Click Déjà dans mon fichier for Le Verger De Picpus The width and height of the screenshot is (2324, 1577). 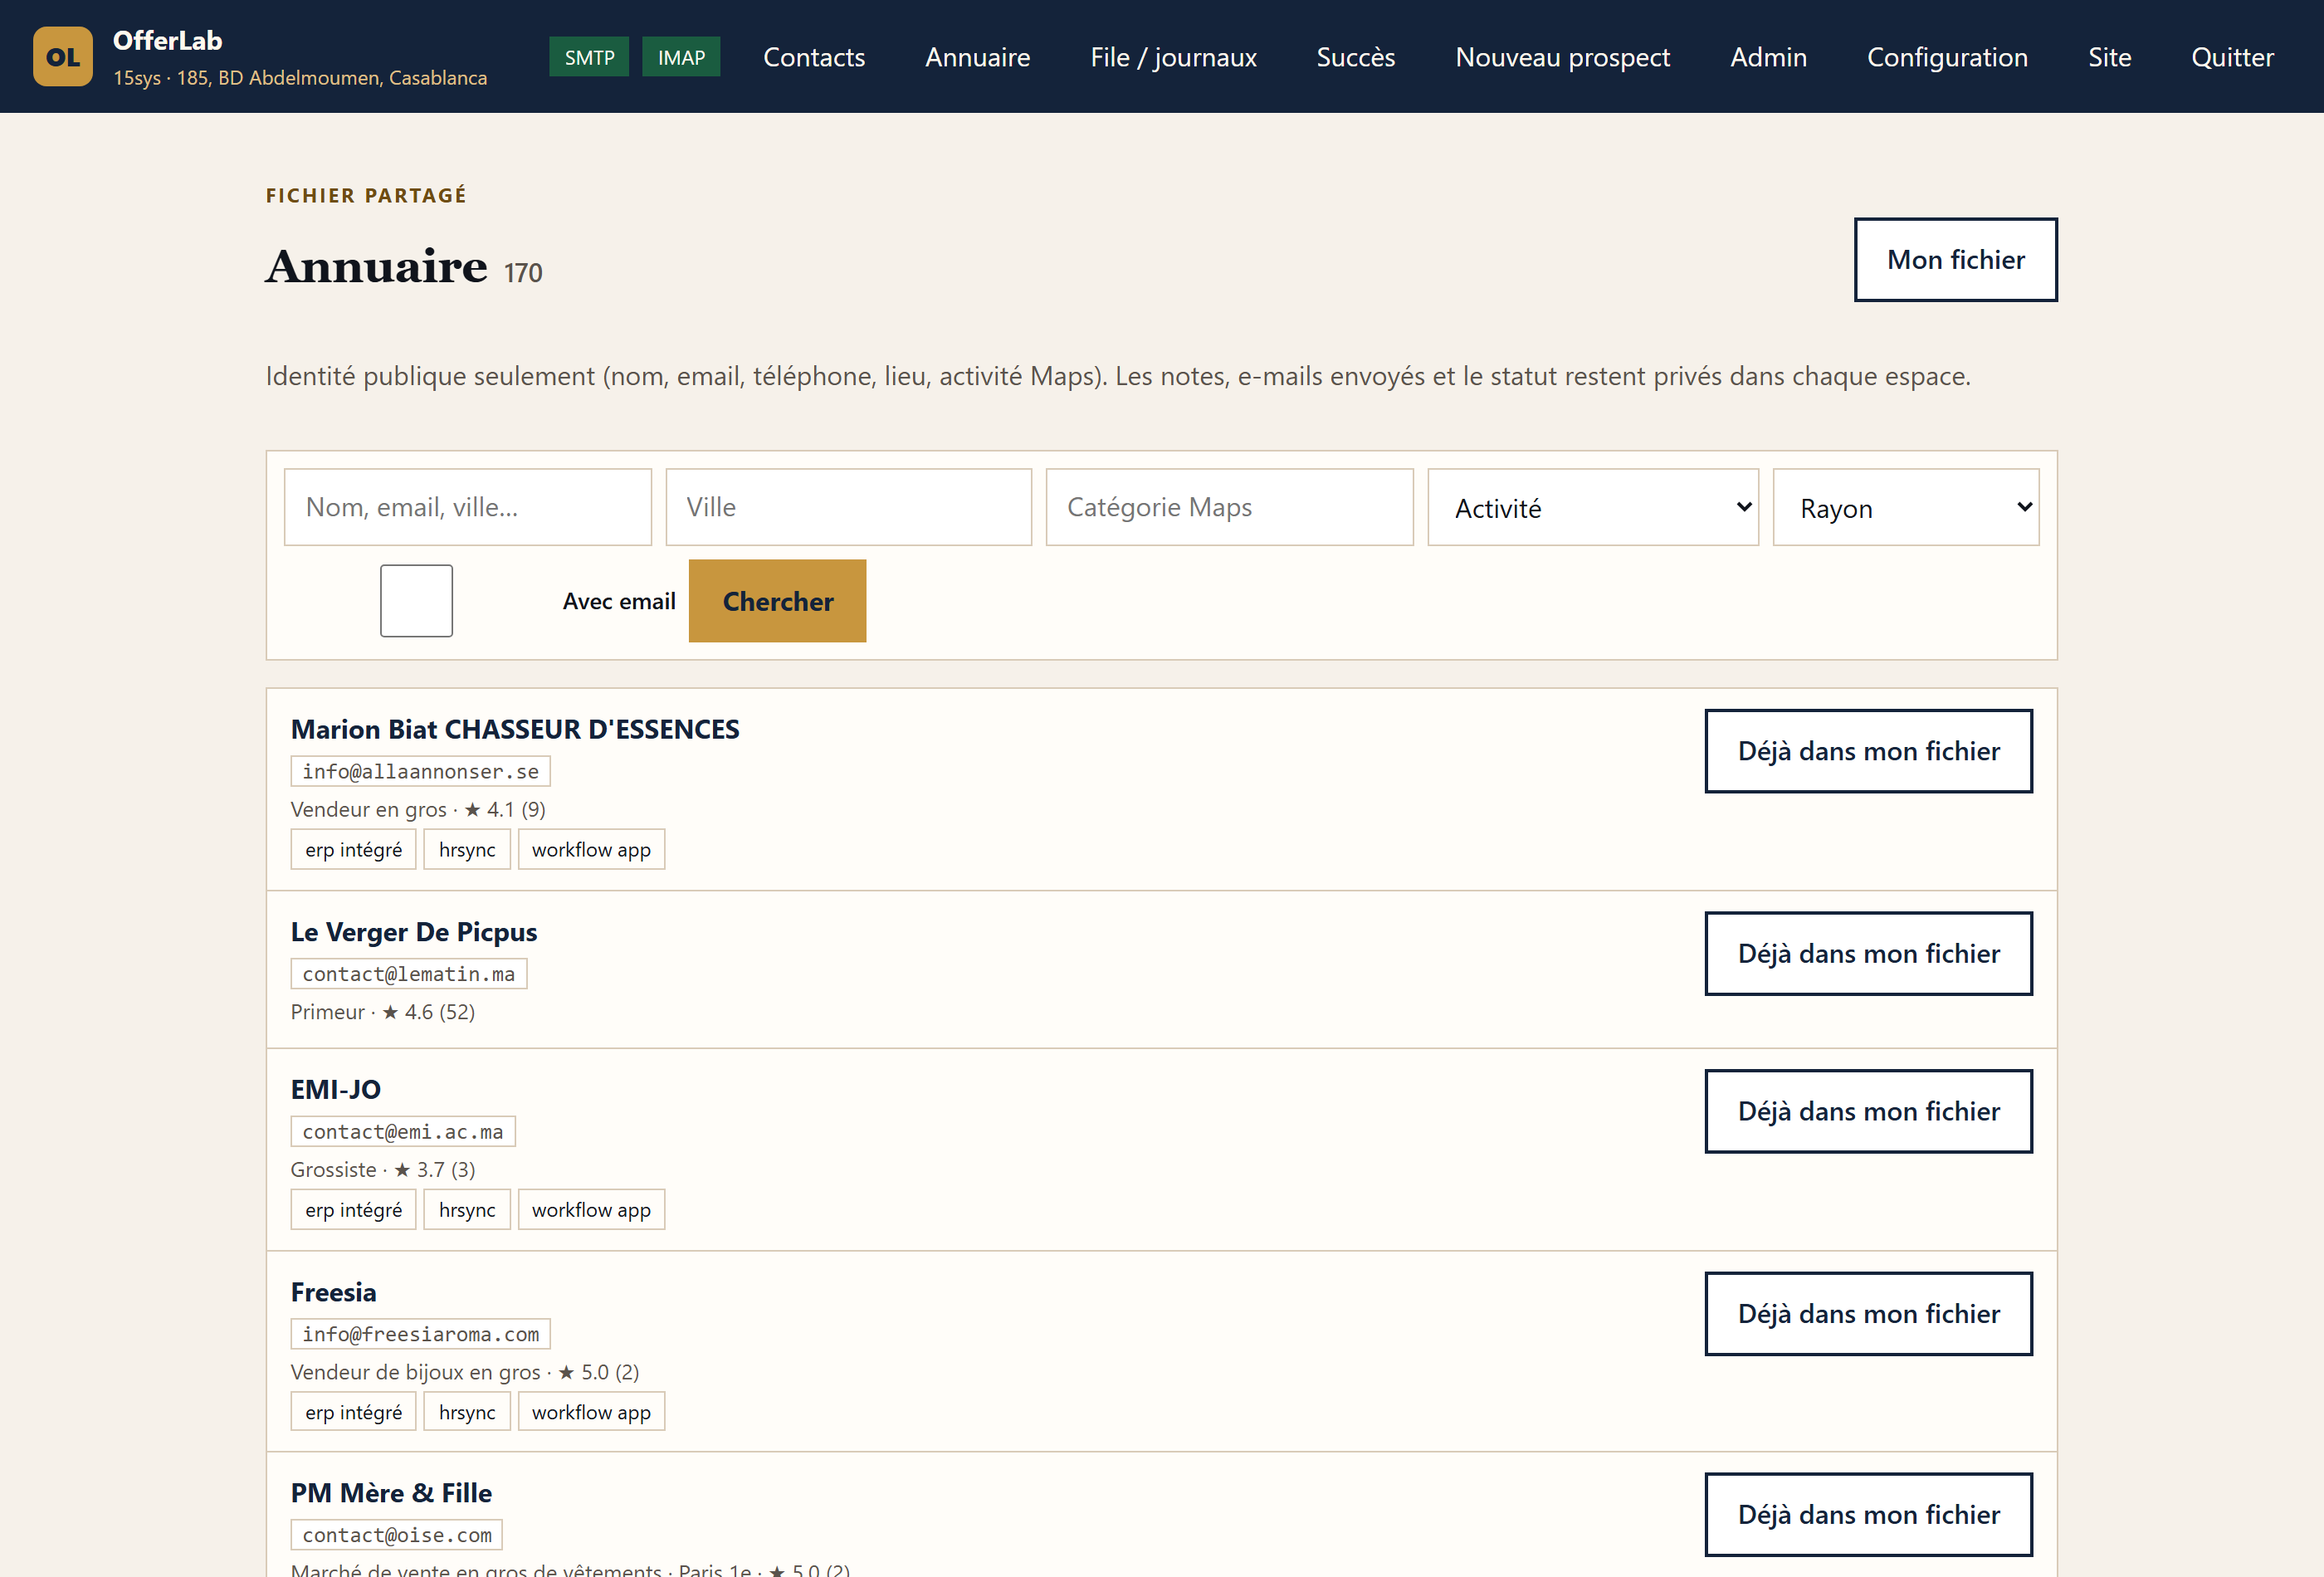pos(1868,953)
